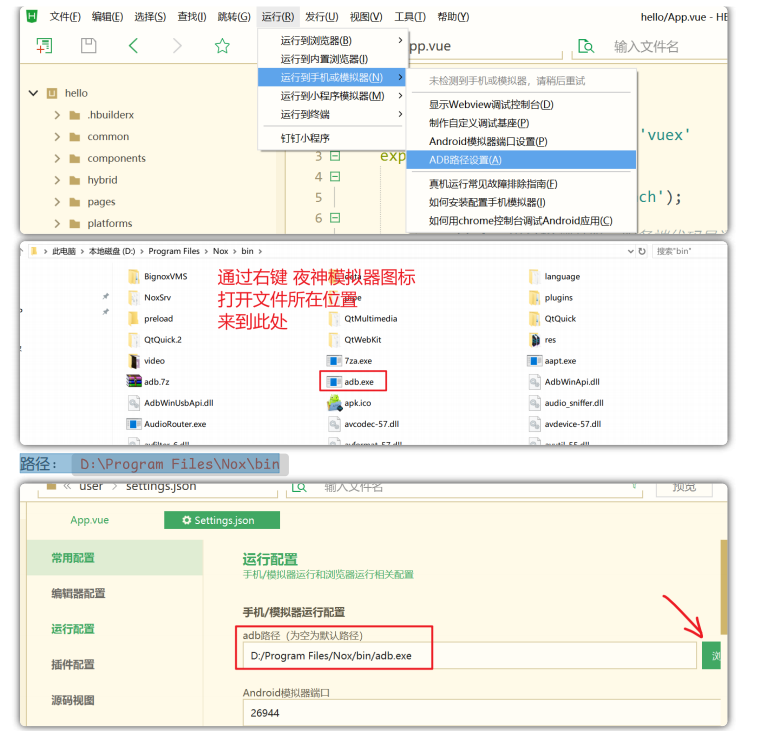
Task: Select 显示Webview调试控制台(D) entry
Action: coord(521,105)
